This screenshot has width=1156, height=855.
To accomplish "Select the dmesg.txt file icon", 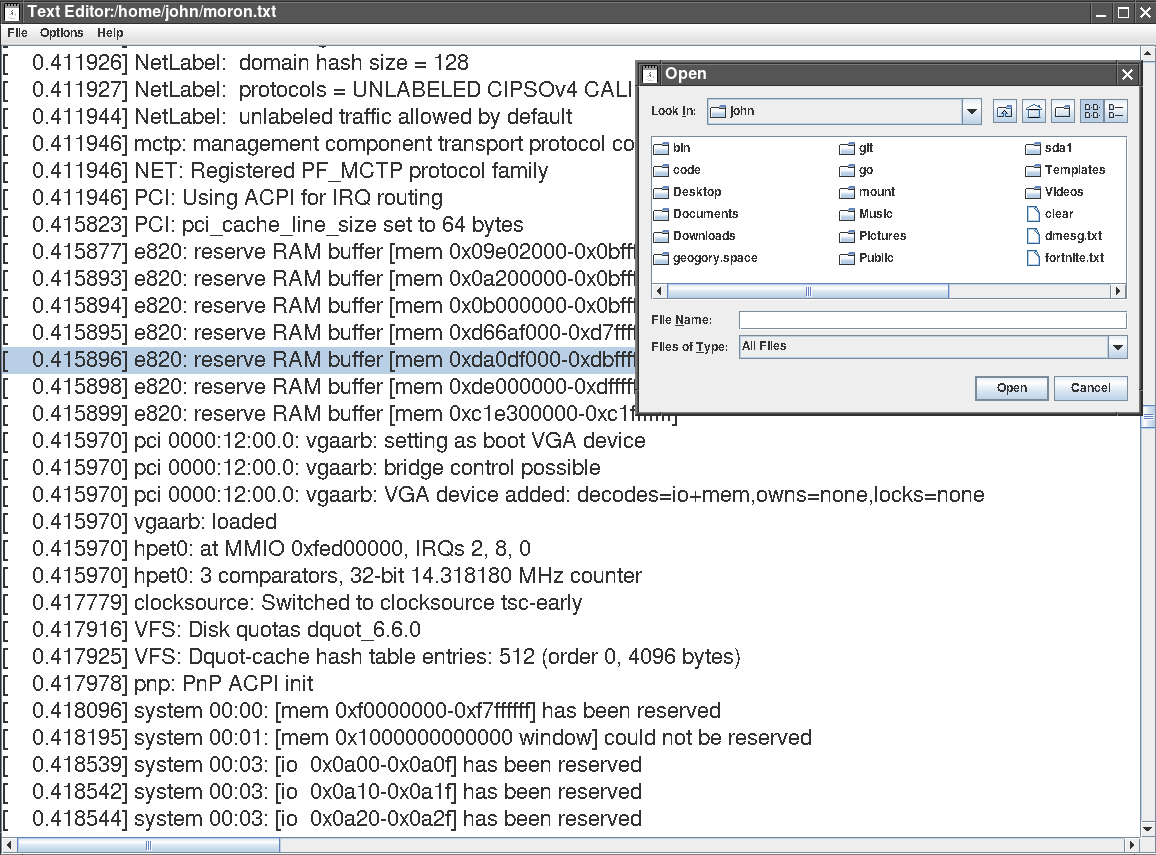I will coord(1034,236).
